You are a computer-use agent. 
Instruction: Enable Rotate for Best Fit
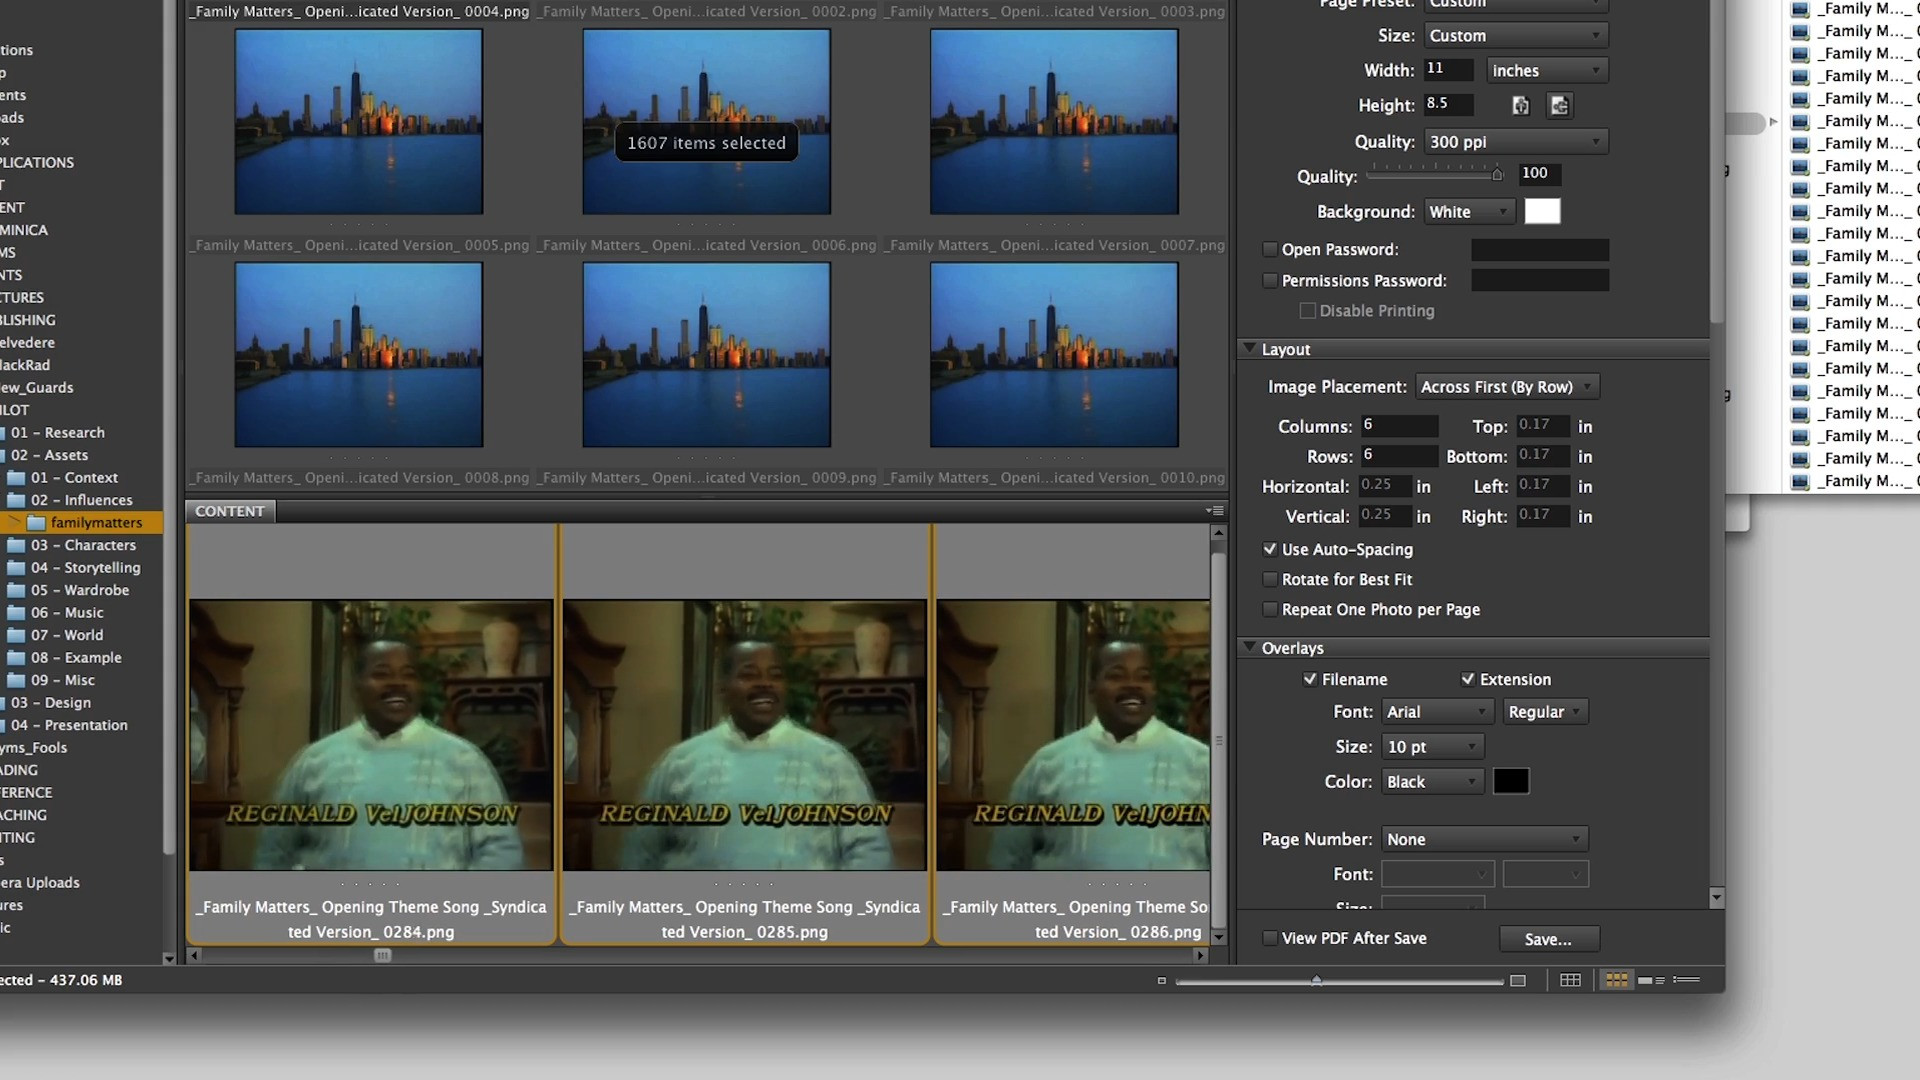coord(1270,579)
